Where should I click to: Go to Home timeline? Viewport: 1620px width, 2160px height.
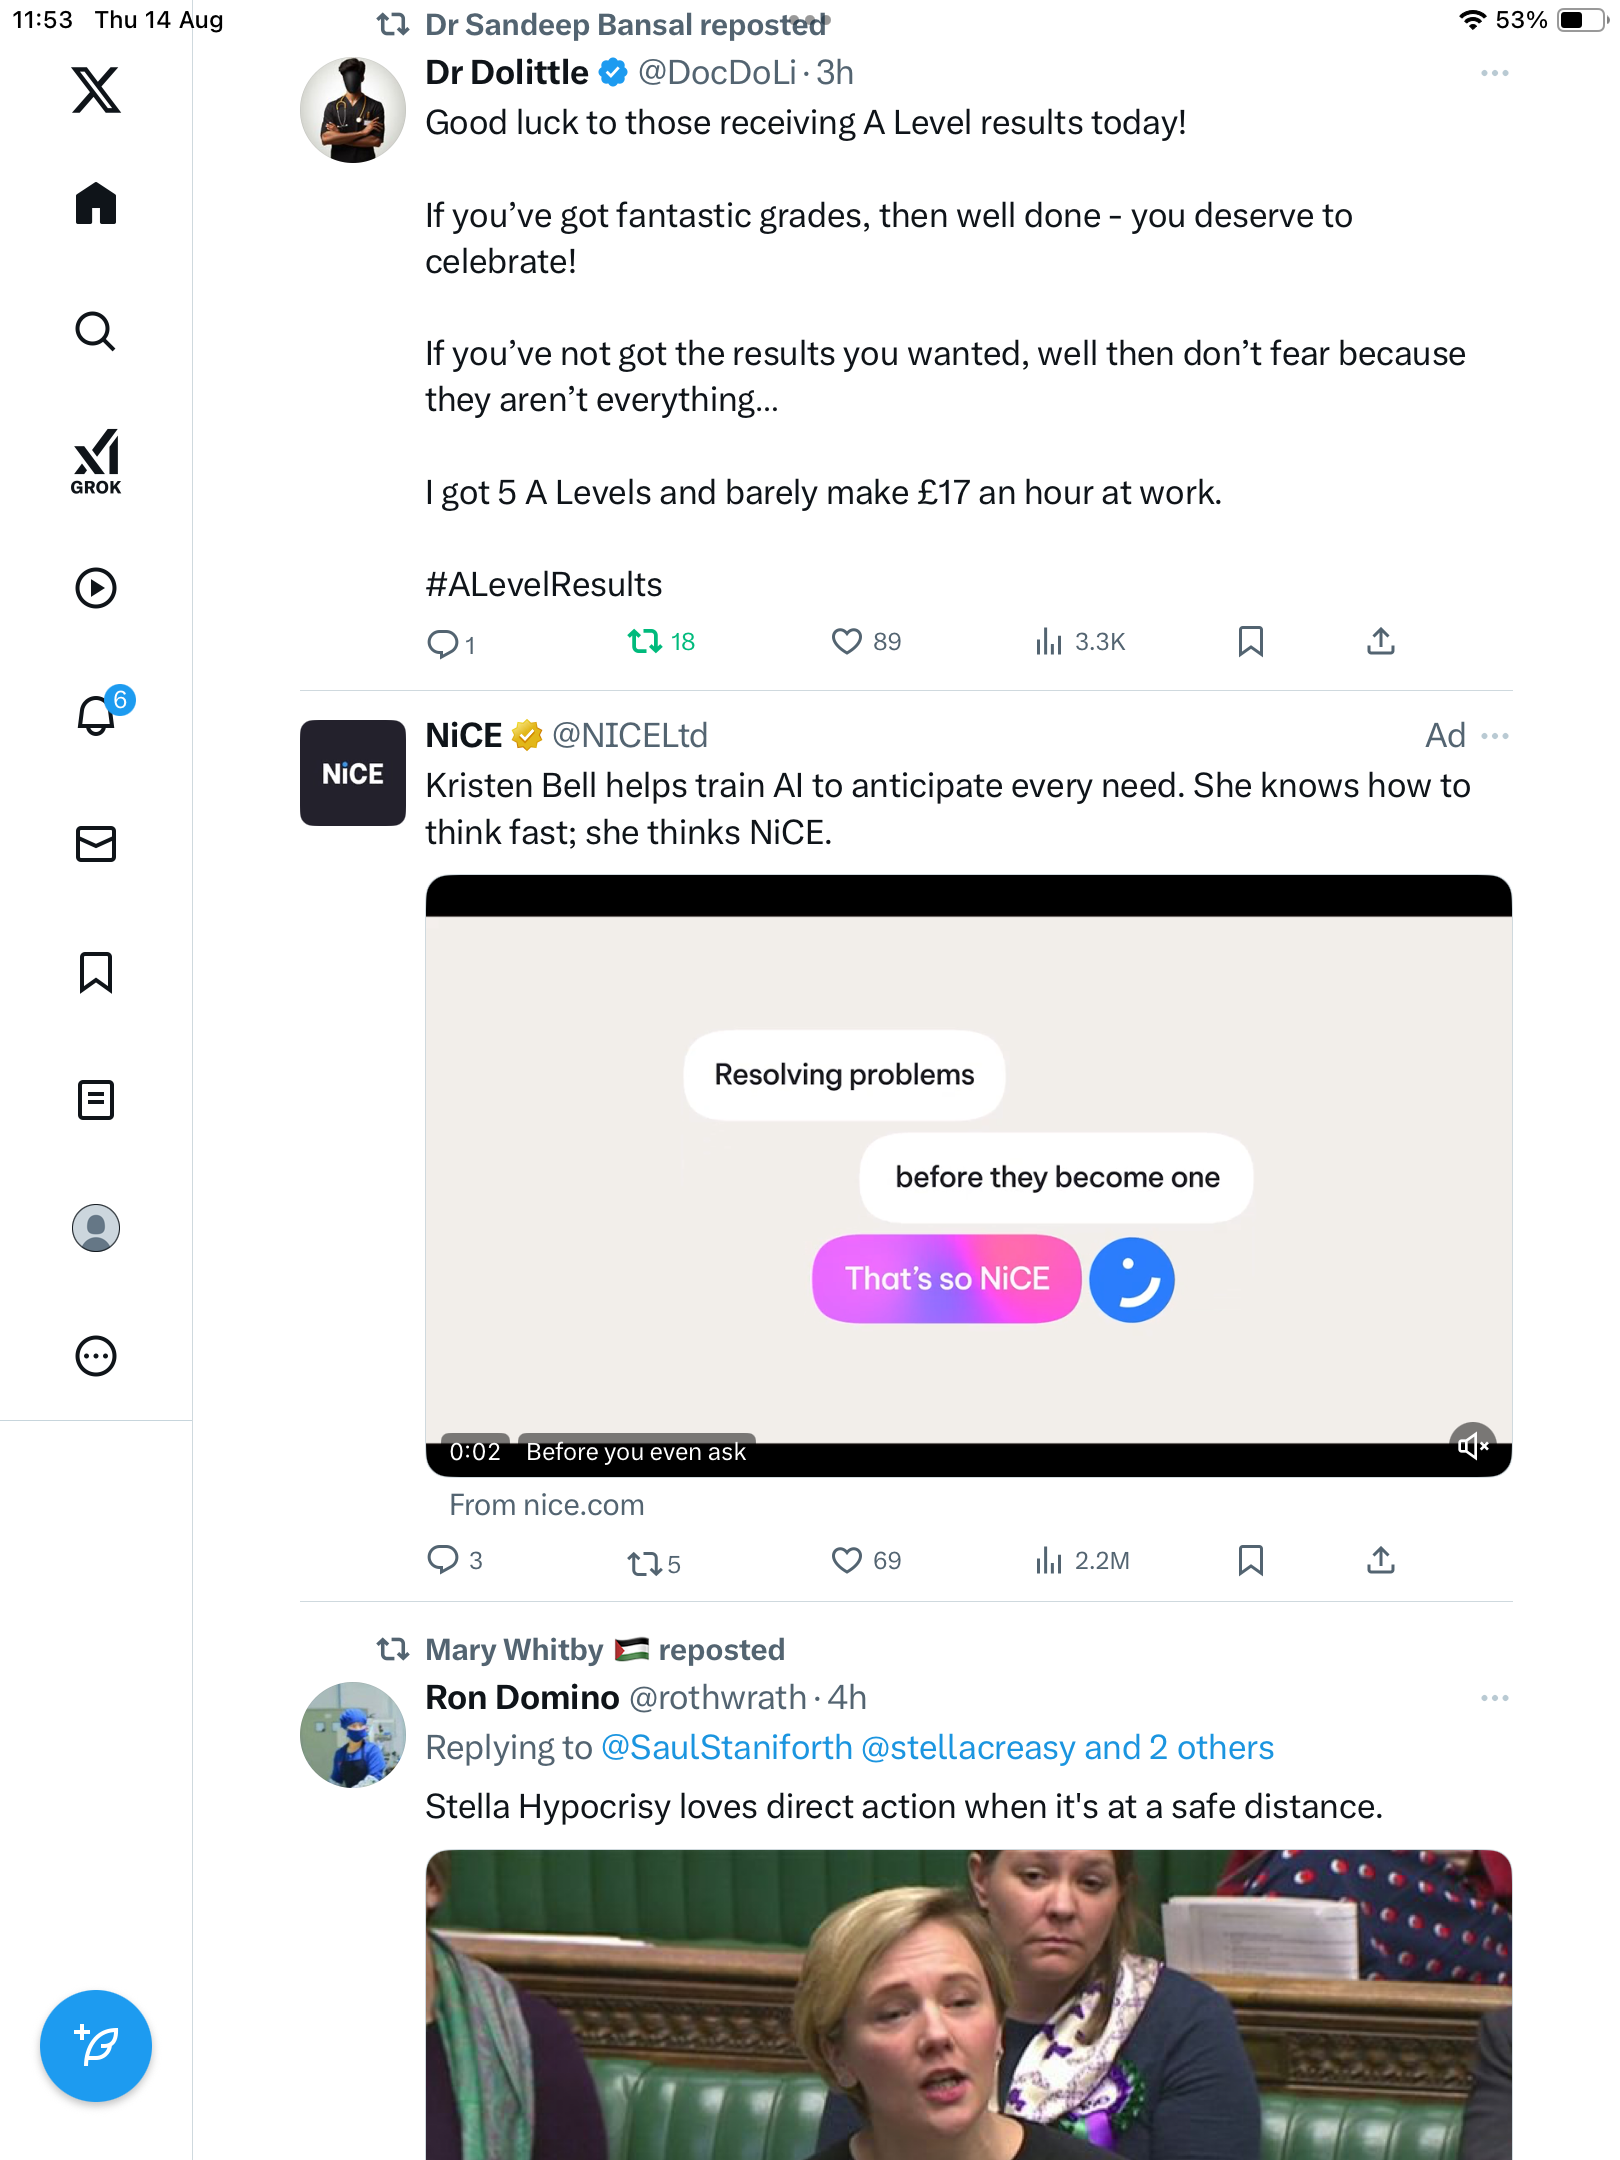[x=96, y=204]
